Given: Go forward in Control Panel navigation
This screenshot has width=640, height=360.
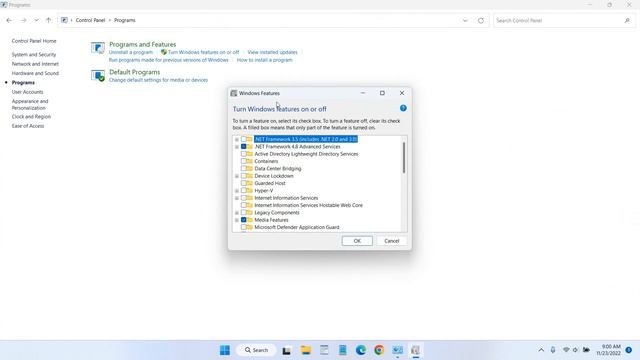Looking at the screenshot, I should pos(23,20).
